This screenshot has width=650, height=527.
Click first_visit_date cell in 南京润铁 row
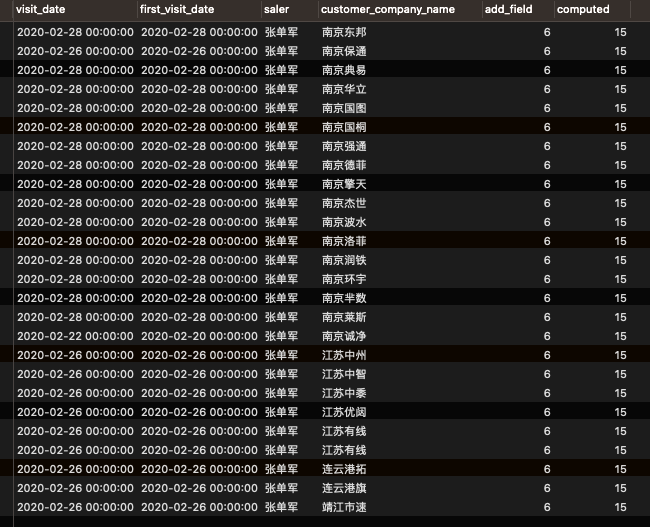point(199,260)
